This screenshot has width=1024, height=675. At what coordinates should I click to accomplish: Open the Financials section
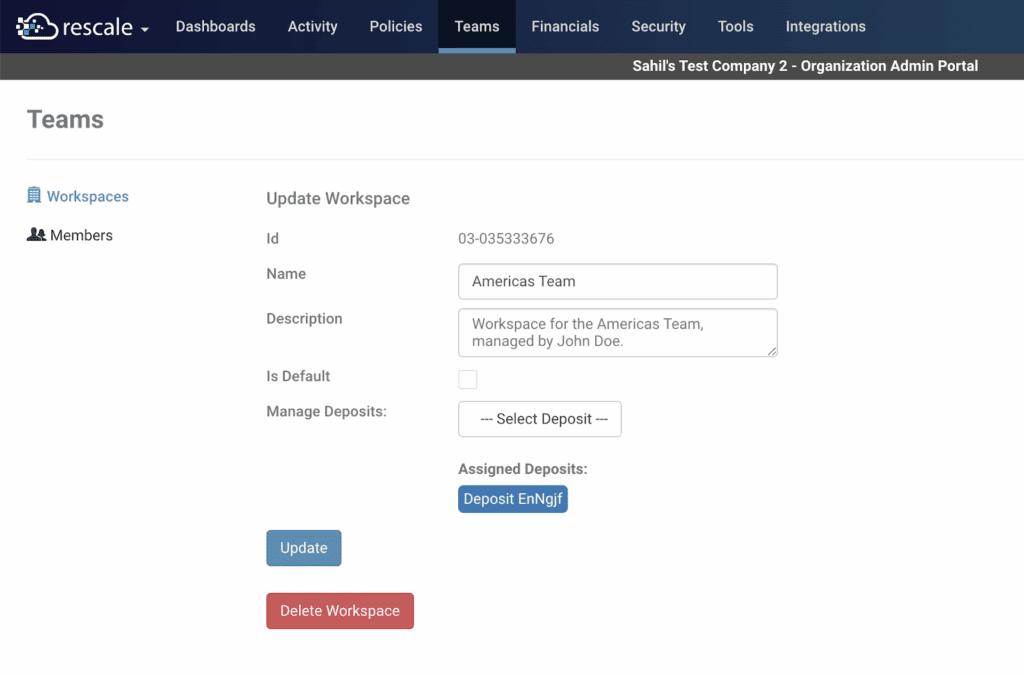coord(565,27)
